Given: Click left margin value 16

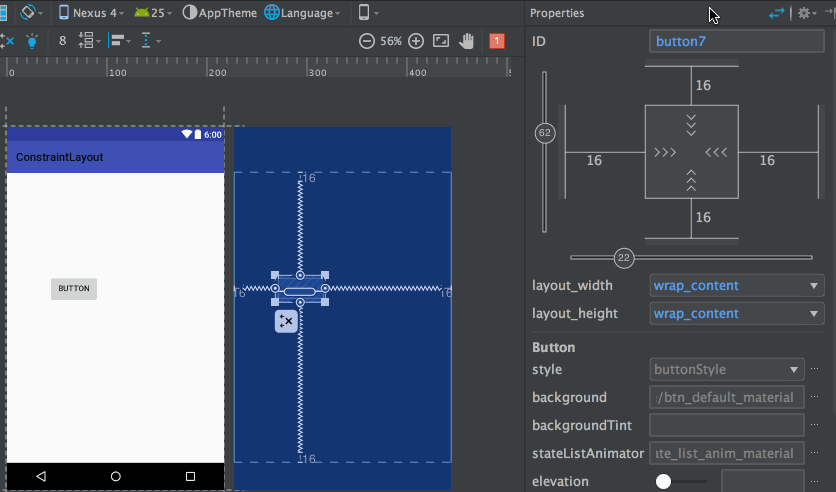Looking at the screenshot, I should point(594,160).
